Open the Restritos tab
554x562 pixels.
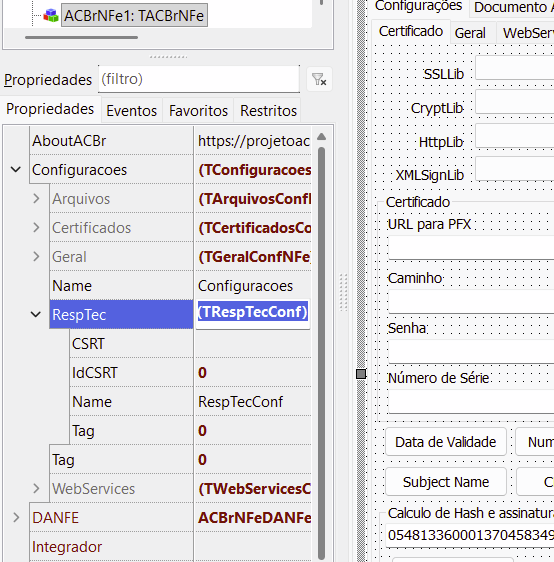pyautogui.click(x=268, y=111)
